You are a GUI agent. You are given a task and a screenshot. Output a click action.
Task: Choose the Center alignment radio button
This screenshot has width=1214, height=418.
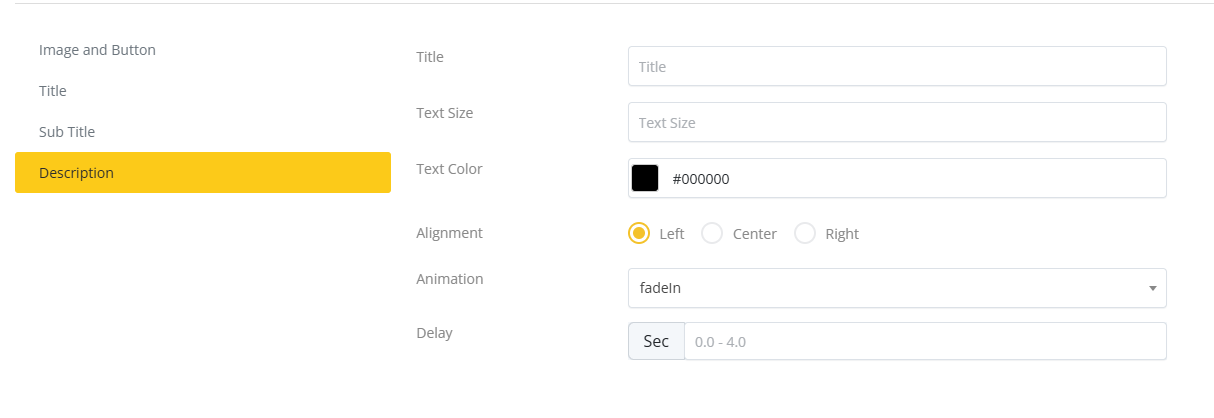pyautogui.click(x=712, y=234)
